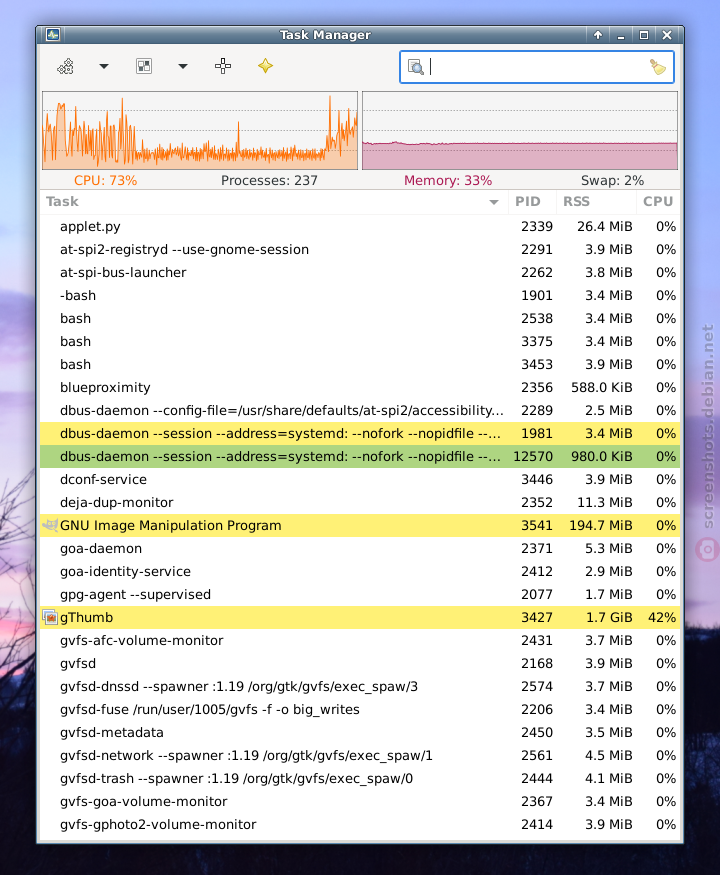720x875 pixels.
Task: Select the gvfsd process with PID 2168
Action: coord(360,664)
